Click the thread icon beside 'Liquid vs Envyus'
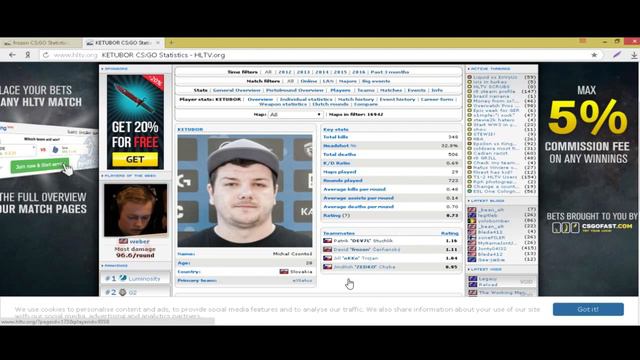This screenshot has height=360, width=640. [x=469, y=77]
